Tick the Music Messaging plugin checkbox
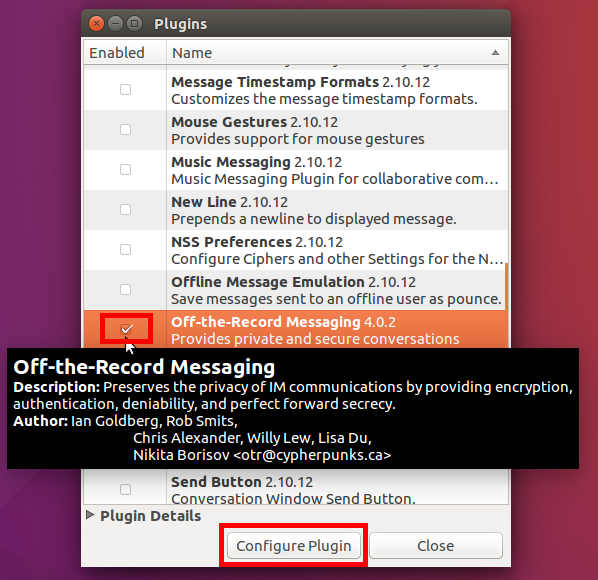This screenshot has height=580, width=598. click(125, 169)
